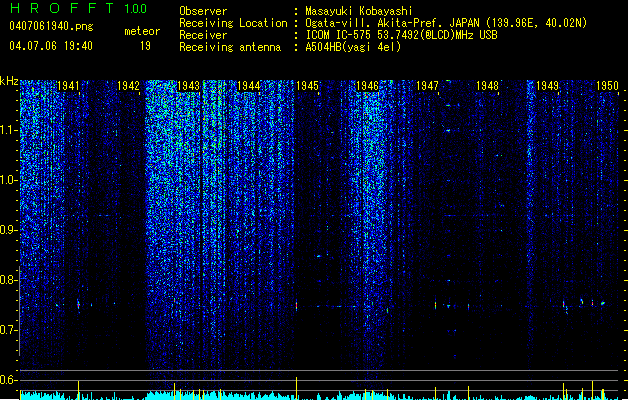Click the Receiving antenna field label

(230, 47)
